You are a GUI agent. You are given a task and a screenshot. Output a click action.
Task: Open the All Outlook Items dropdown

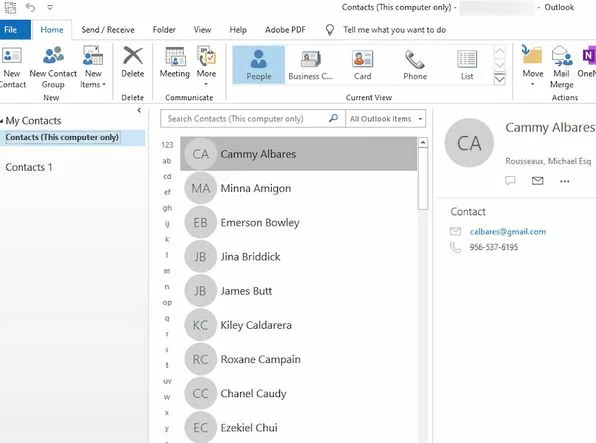coord(386,119)
